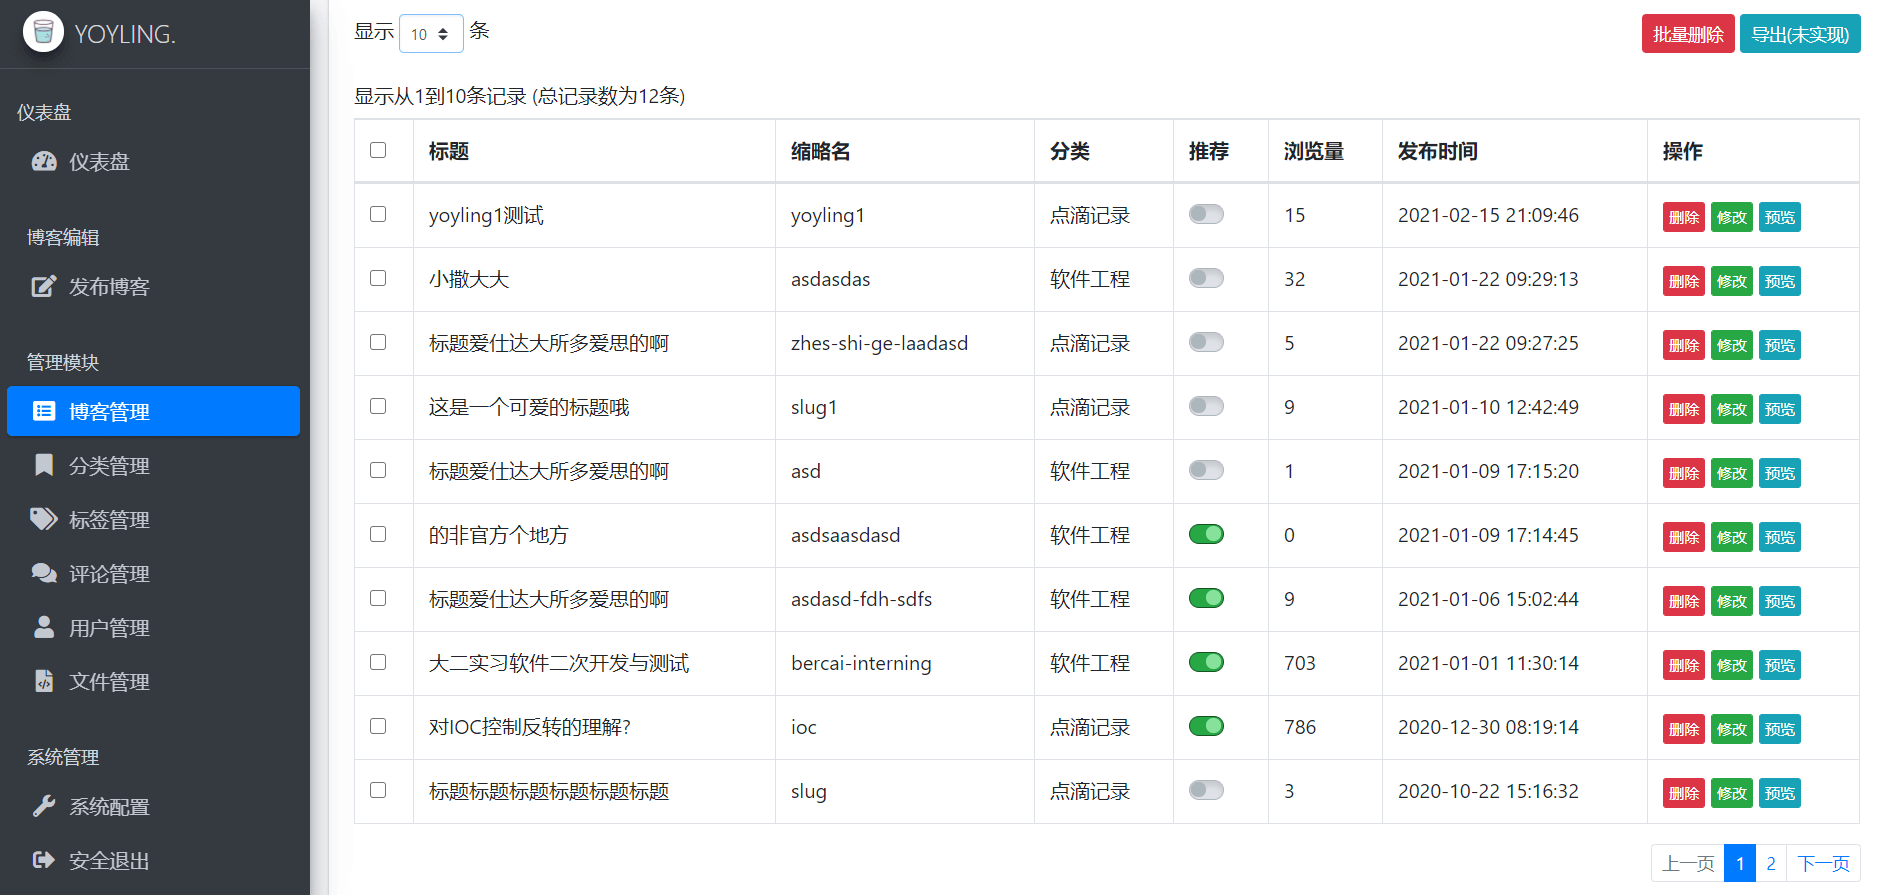Click the title 大二实习软件二次开发与测试
Screen dimensions: 1884x895
click(x=559, y=663)
